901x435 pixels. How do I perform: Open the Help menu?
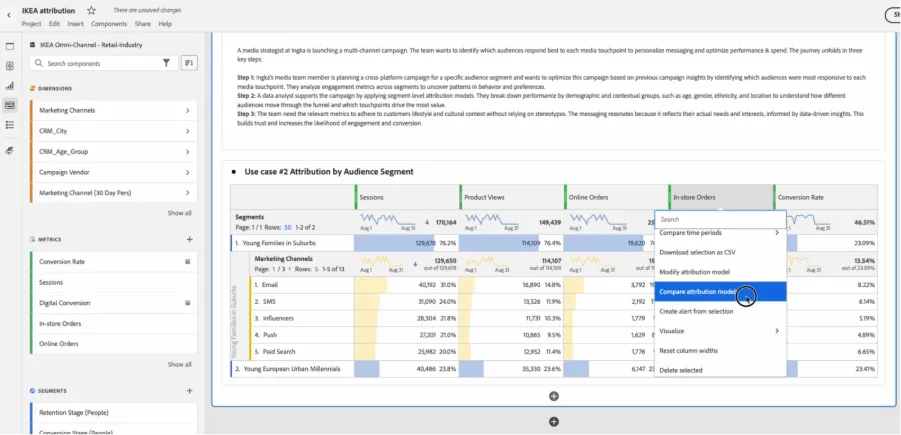(165, 24)
